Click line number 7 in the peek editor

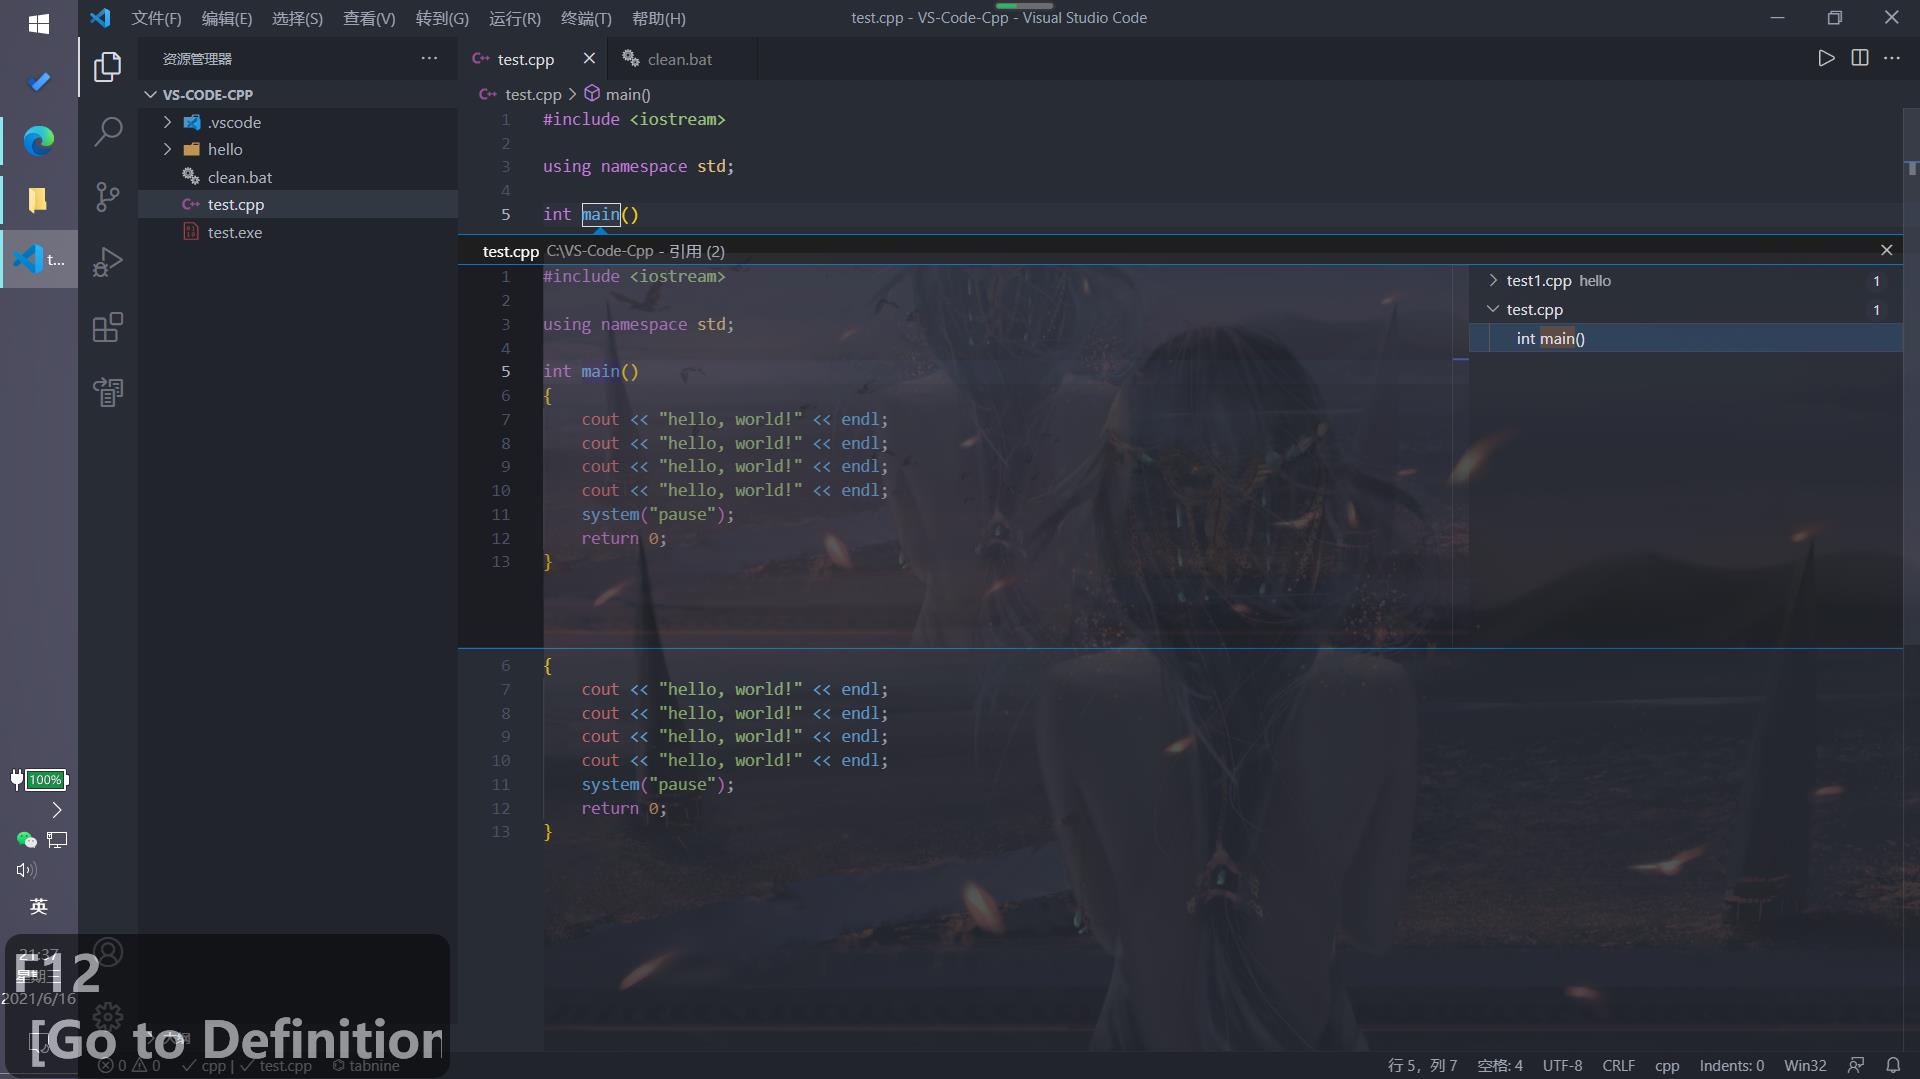click(x=505, y=419)
